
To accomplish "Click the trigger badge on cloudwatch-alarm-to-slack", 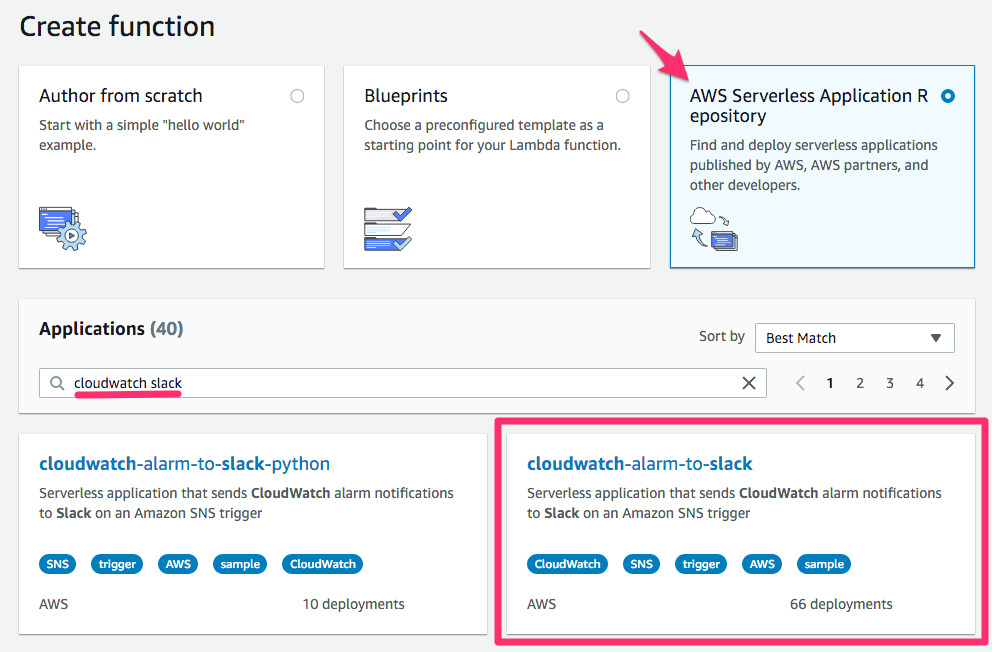I will [x=700, y=563].
